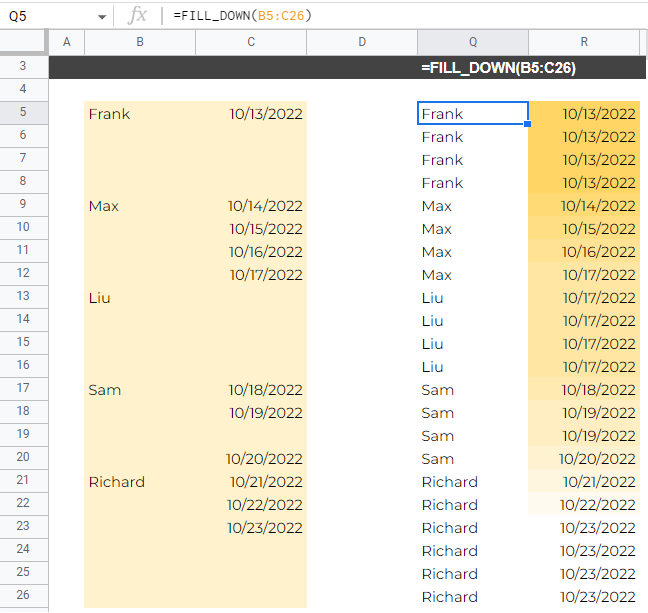
Task: Select cell B17 containing Sam
Action: (140, 389)
